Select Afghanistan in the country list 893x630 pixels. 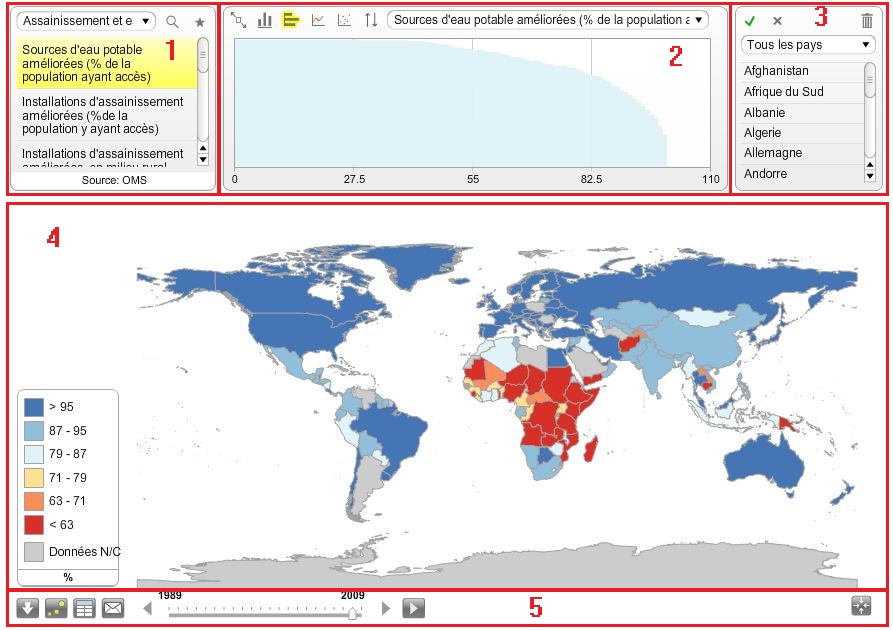(x=777, y=71)
